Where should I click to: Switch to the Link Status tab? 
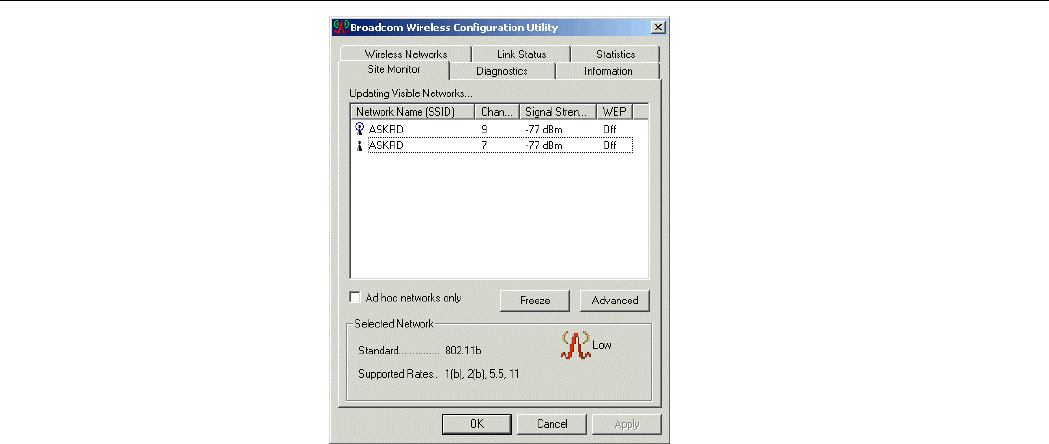point(521,54)
